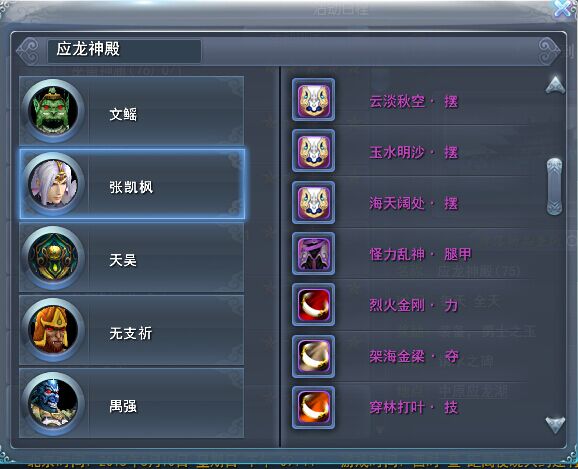Viewport: 578px width, 469px height.
Task: Click the loot list up arrow
Action: coord(555,85)
